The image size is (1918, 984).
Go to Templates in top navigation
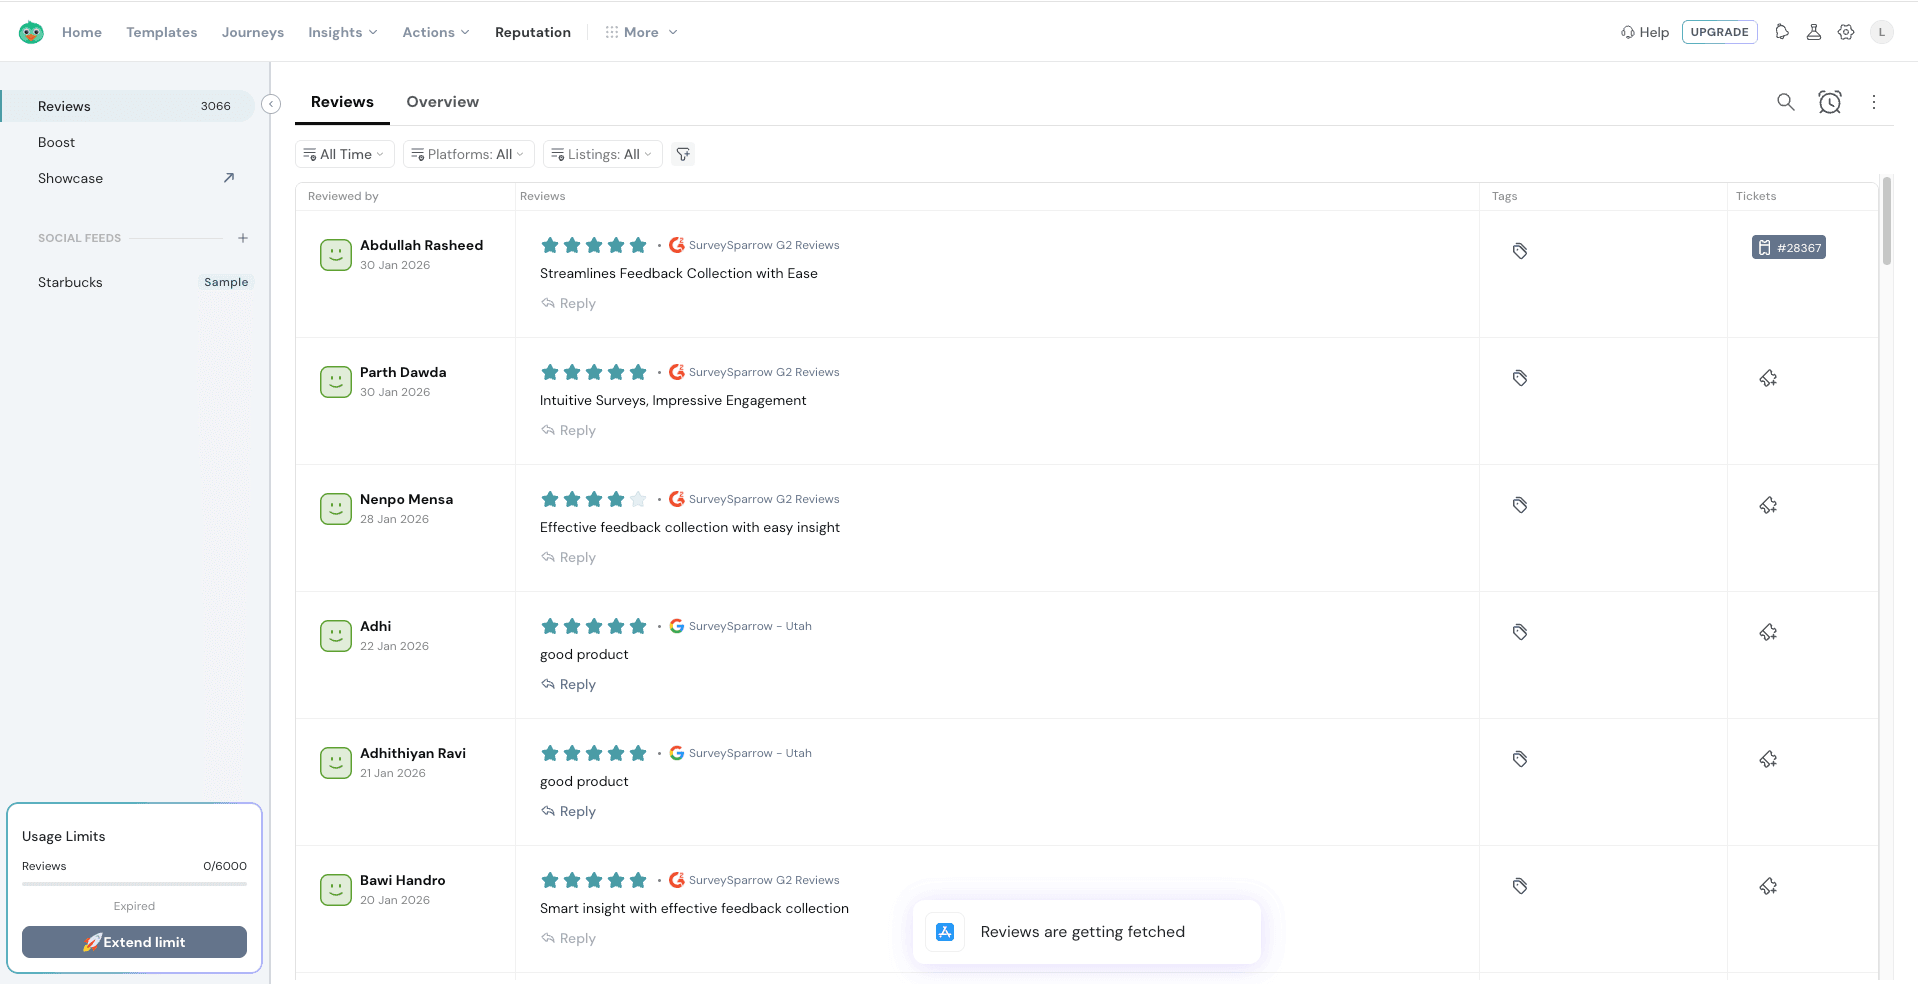162,32
